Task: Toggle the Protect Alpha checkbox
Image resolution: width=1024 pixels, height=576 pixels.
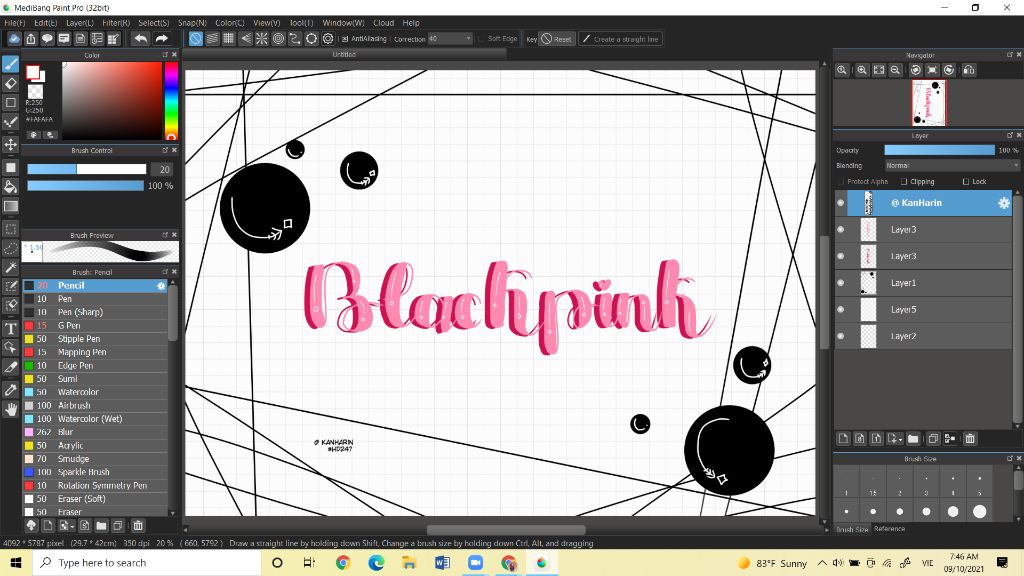Action: click(841, 182)
